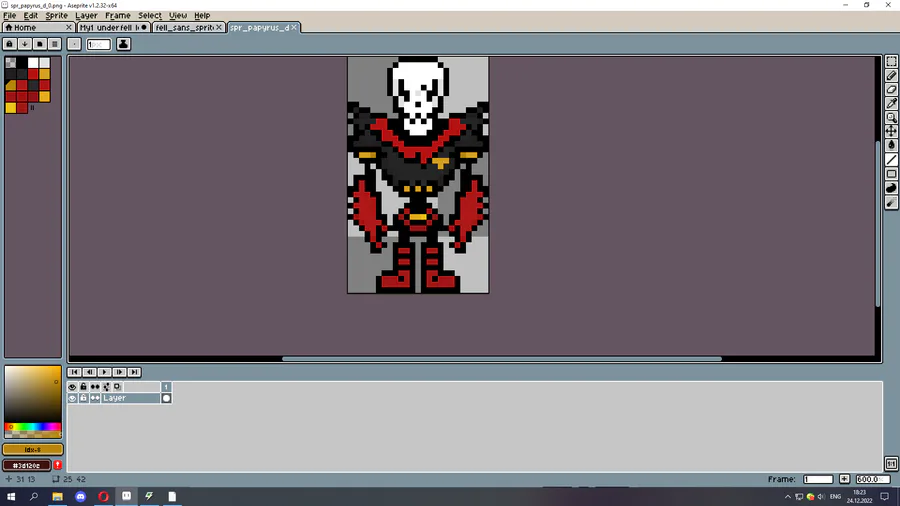
Task: Open Windows Start menu
Action: [x=11, y=496]
